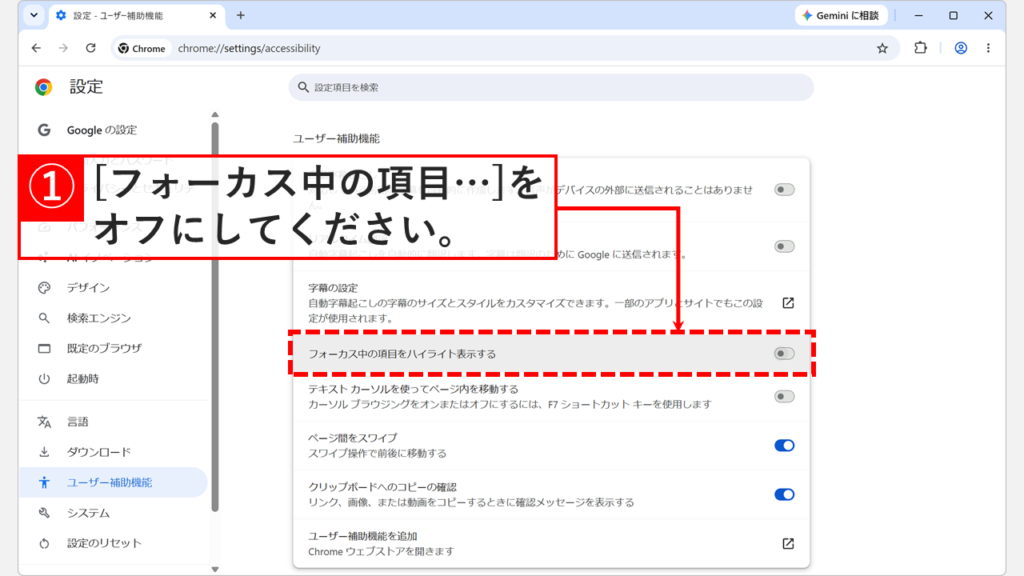Reload the settings page
This screenshot has width=1024, height=576.
[x=91, y=48]
